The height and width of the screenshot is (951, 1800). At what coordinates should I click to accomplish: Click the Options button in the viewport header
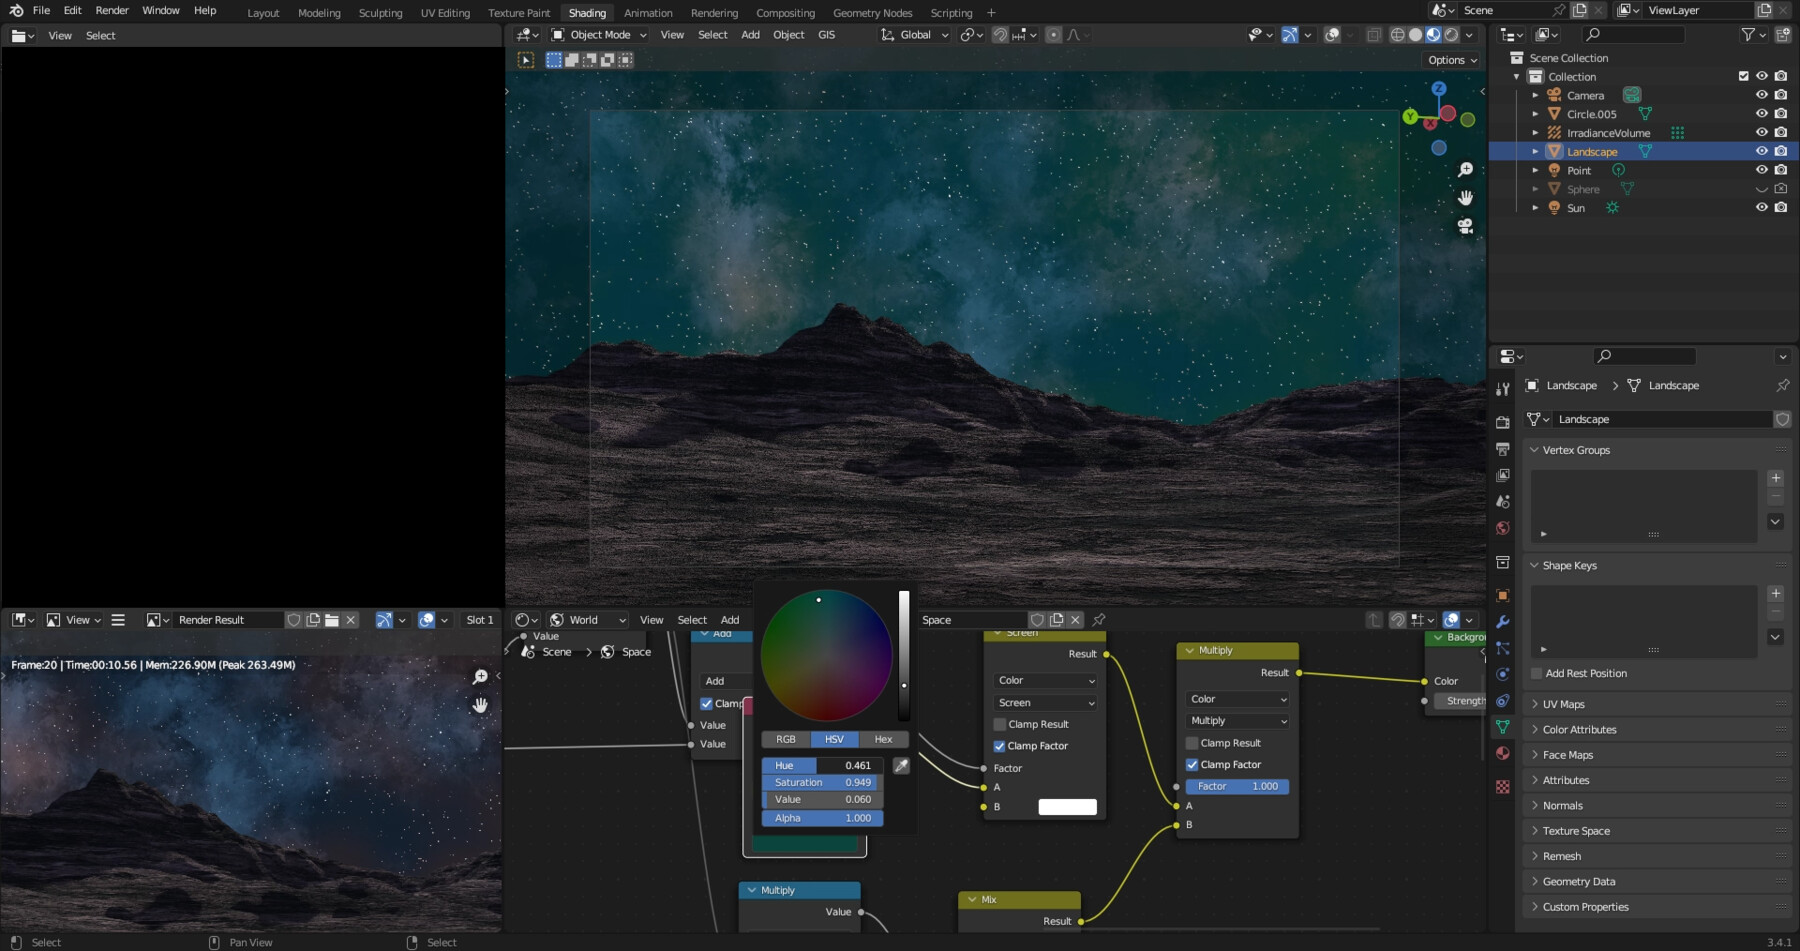(x=1450, y=59)
